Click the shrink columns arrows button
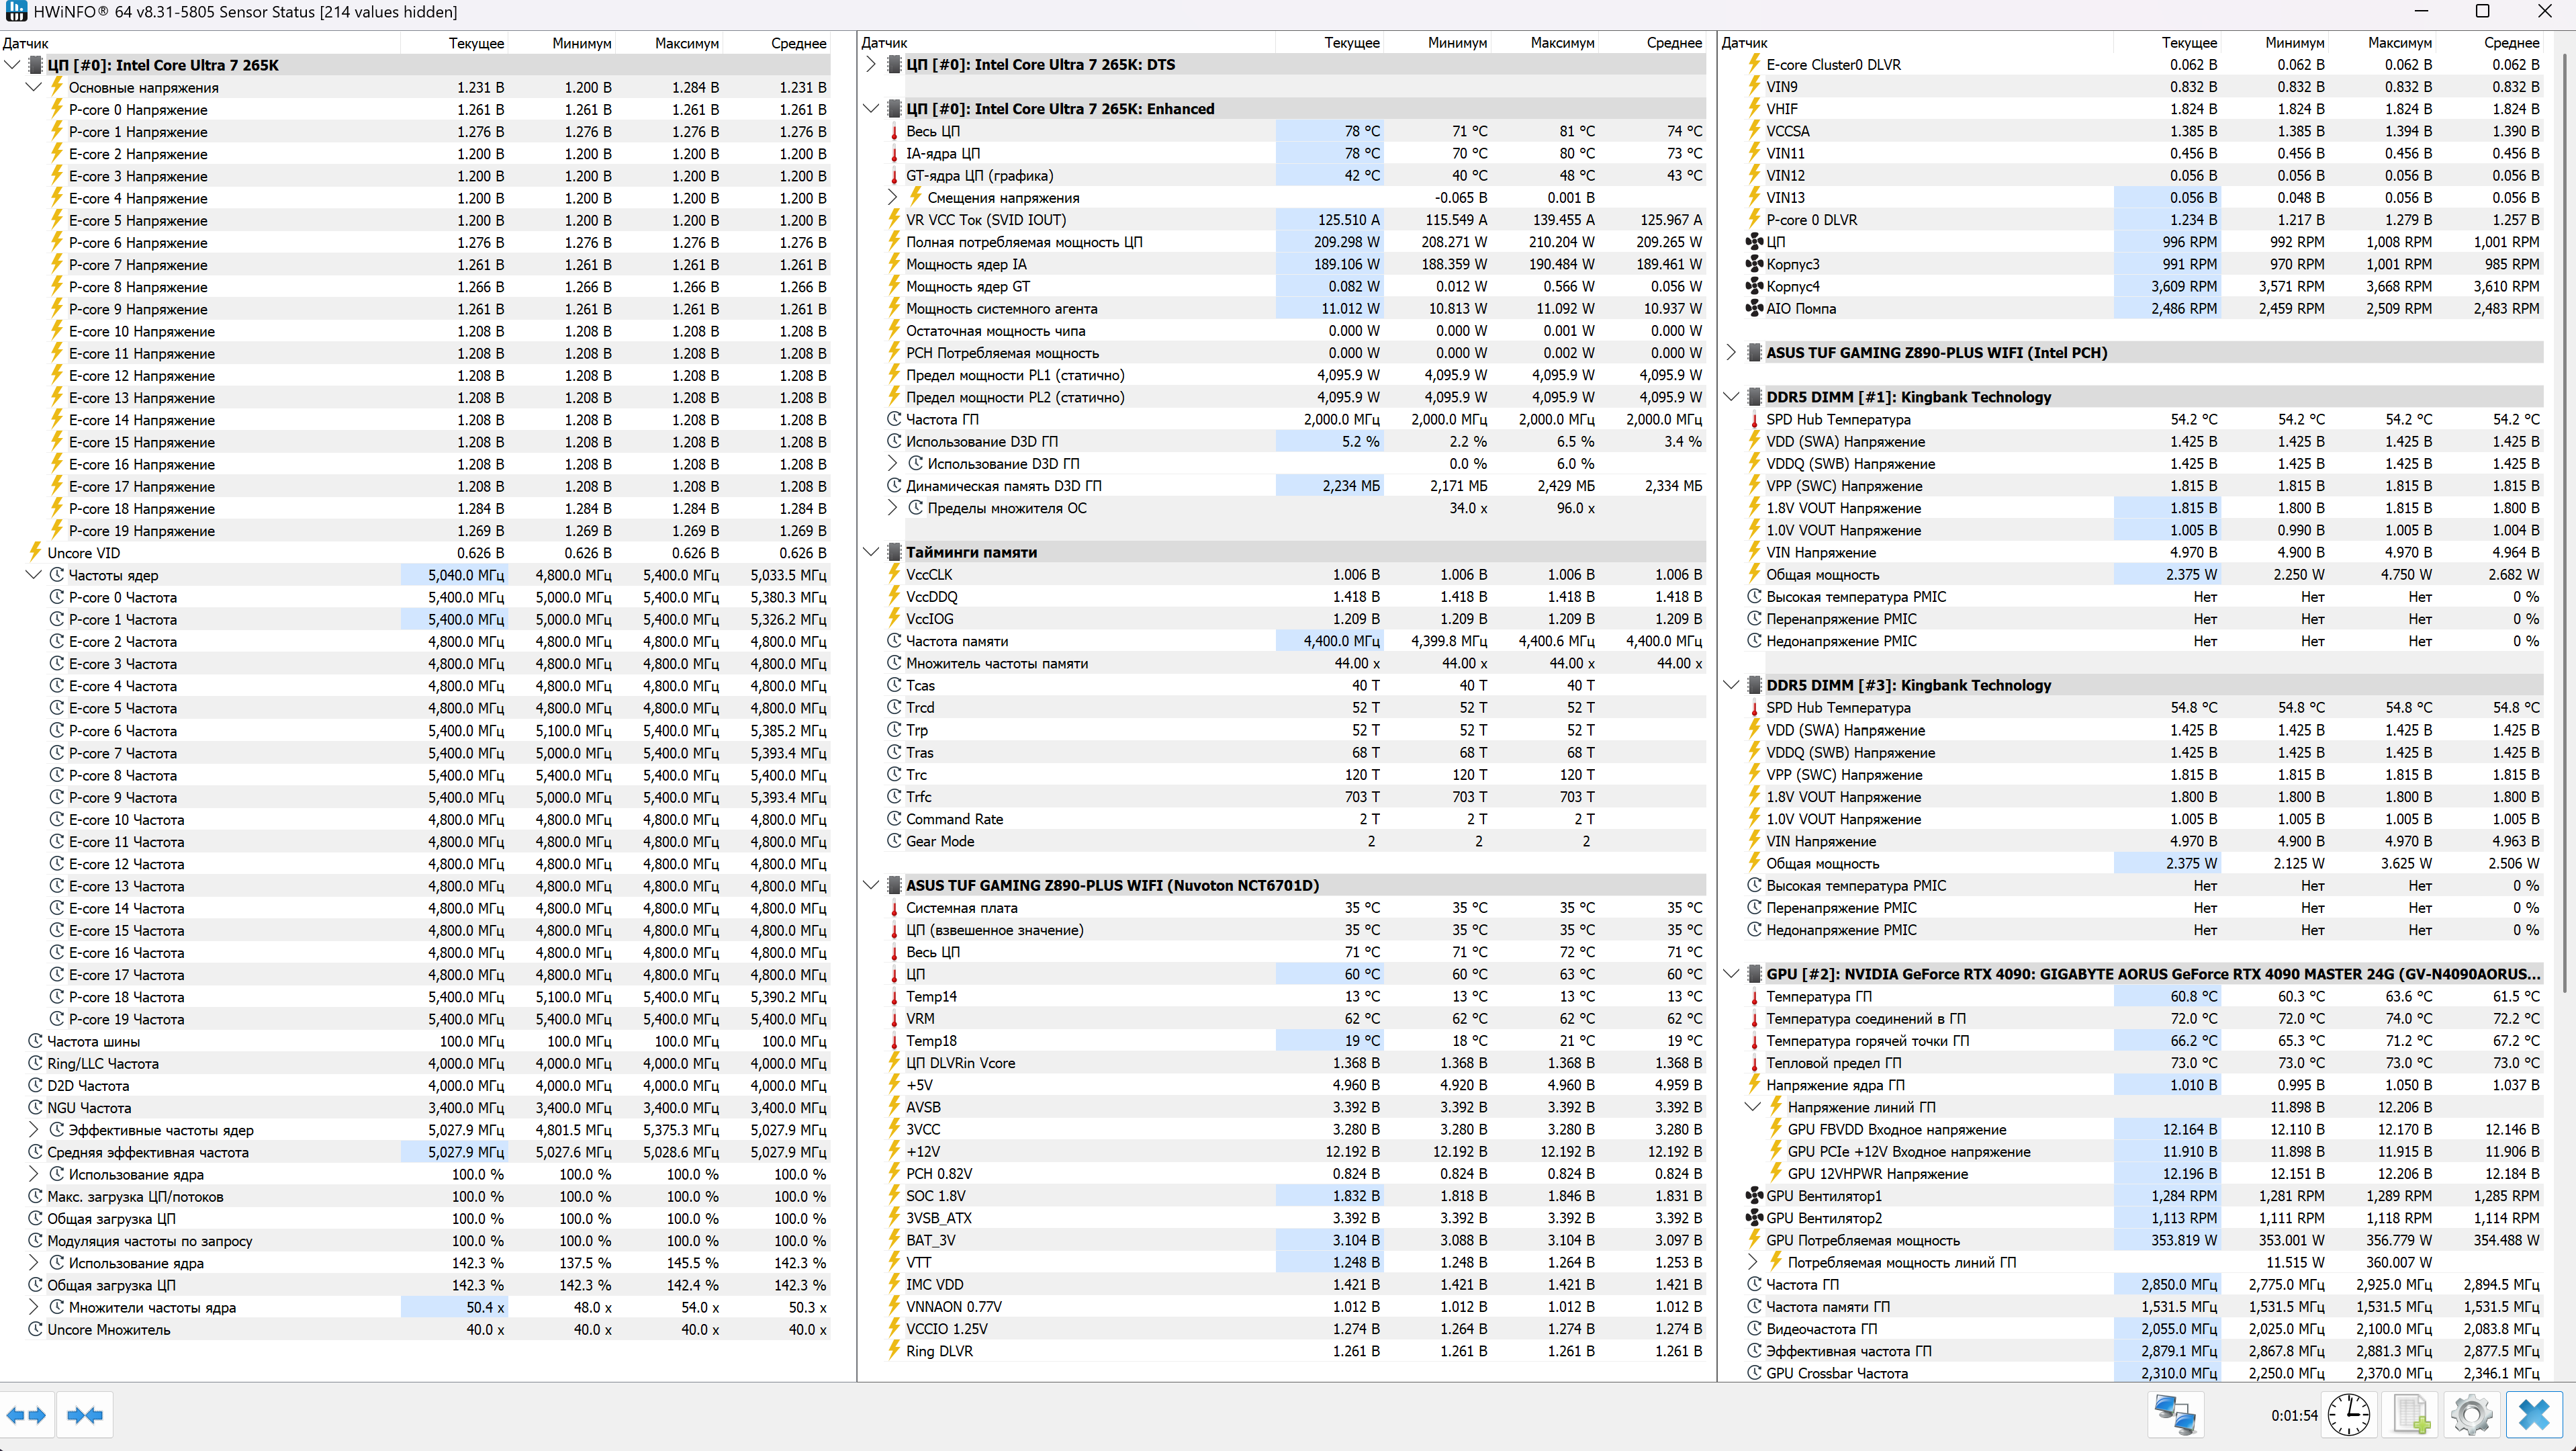 85,1415
